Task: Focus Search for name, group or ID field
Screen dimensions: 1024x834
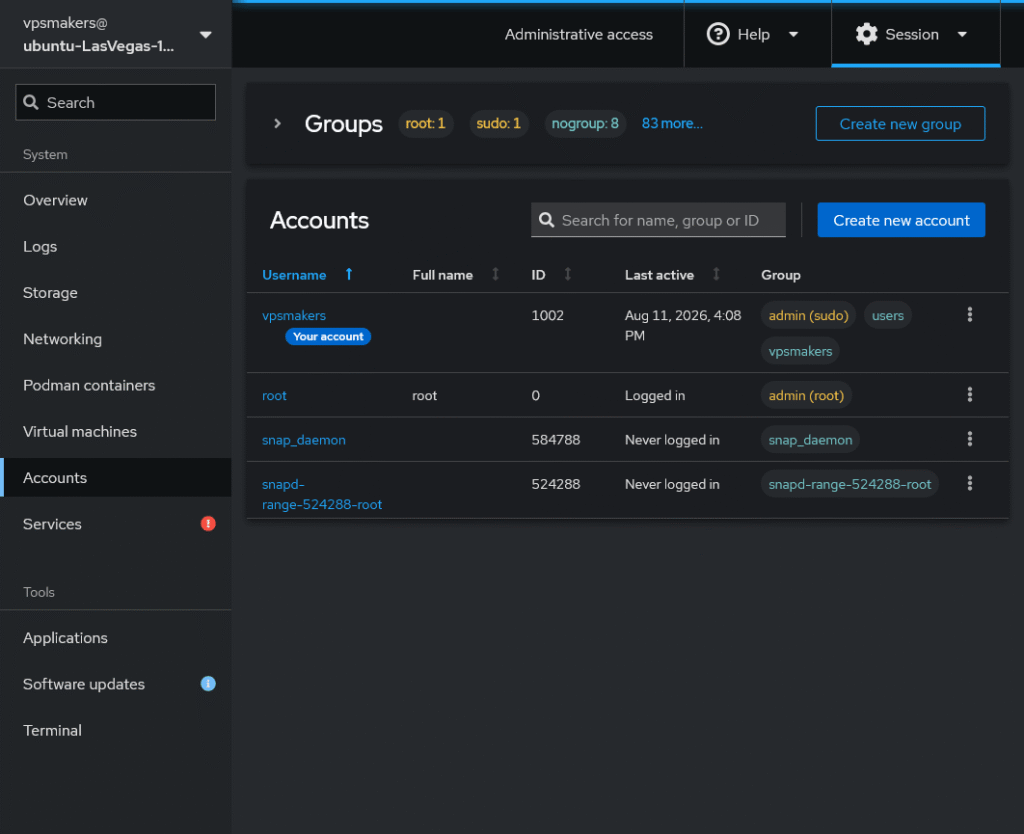Action: (658, 220)
